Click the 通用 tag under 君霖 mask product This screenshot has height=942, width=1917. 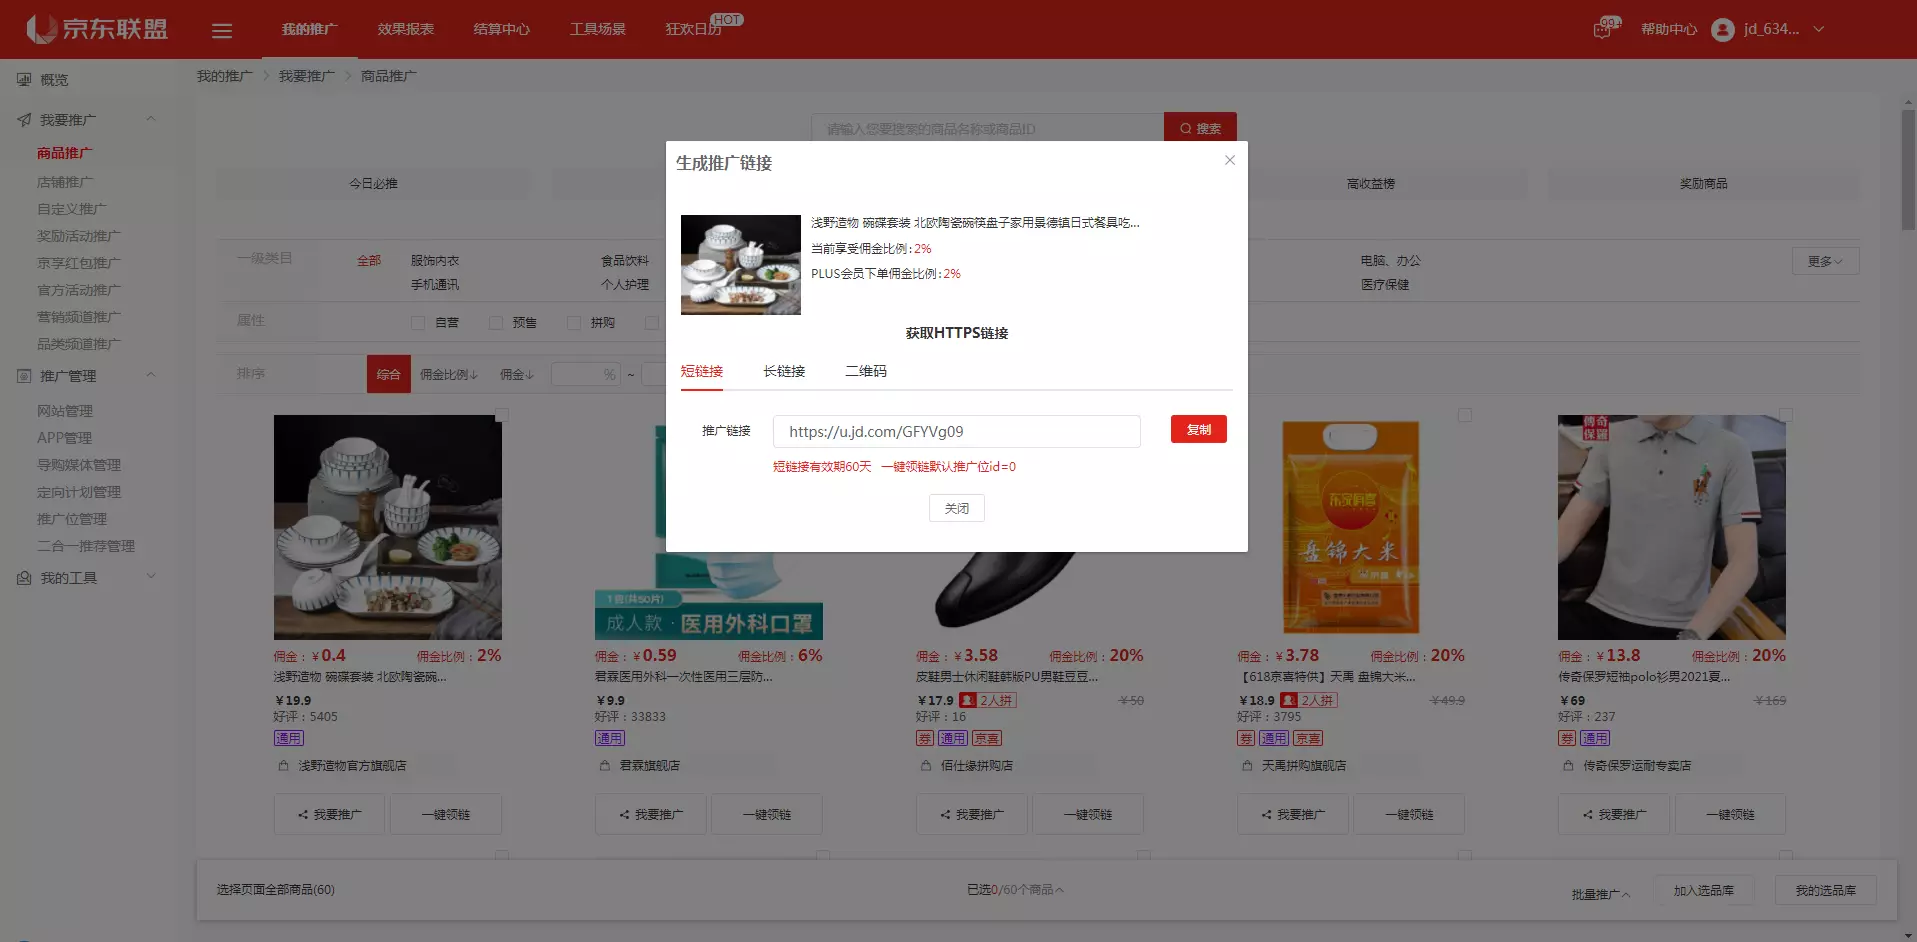[x=609, y=738]
